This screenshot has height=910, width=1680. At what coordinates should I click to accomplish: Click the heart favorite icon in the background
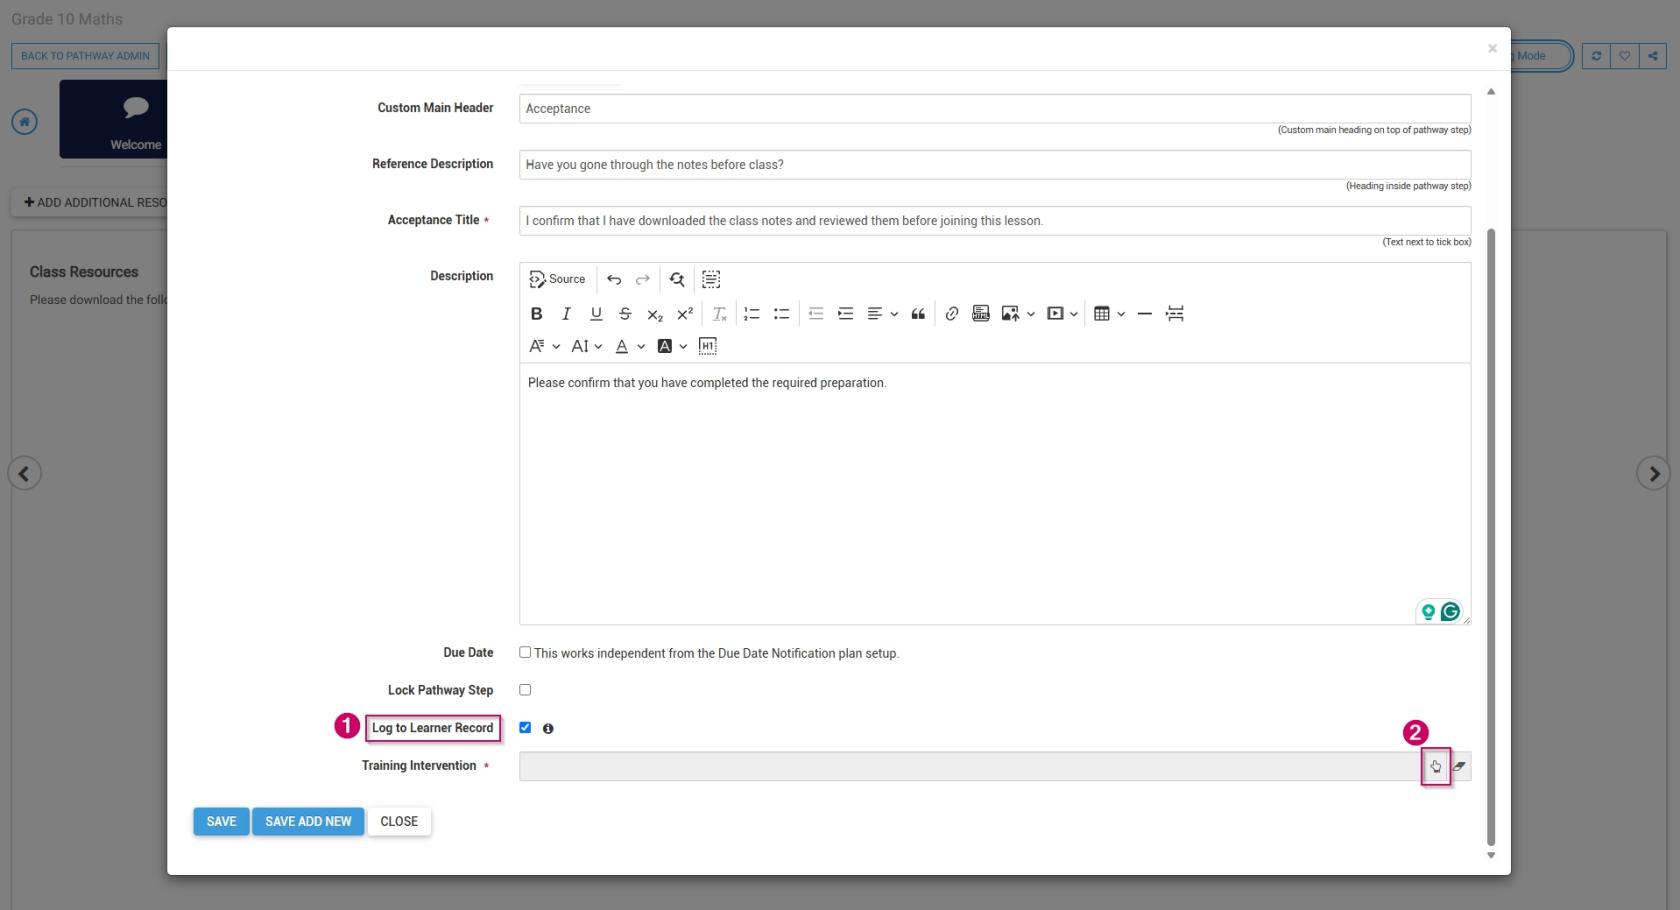pyautogui.click(x=1624, y=56)
